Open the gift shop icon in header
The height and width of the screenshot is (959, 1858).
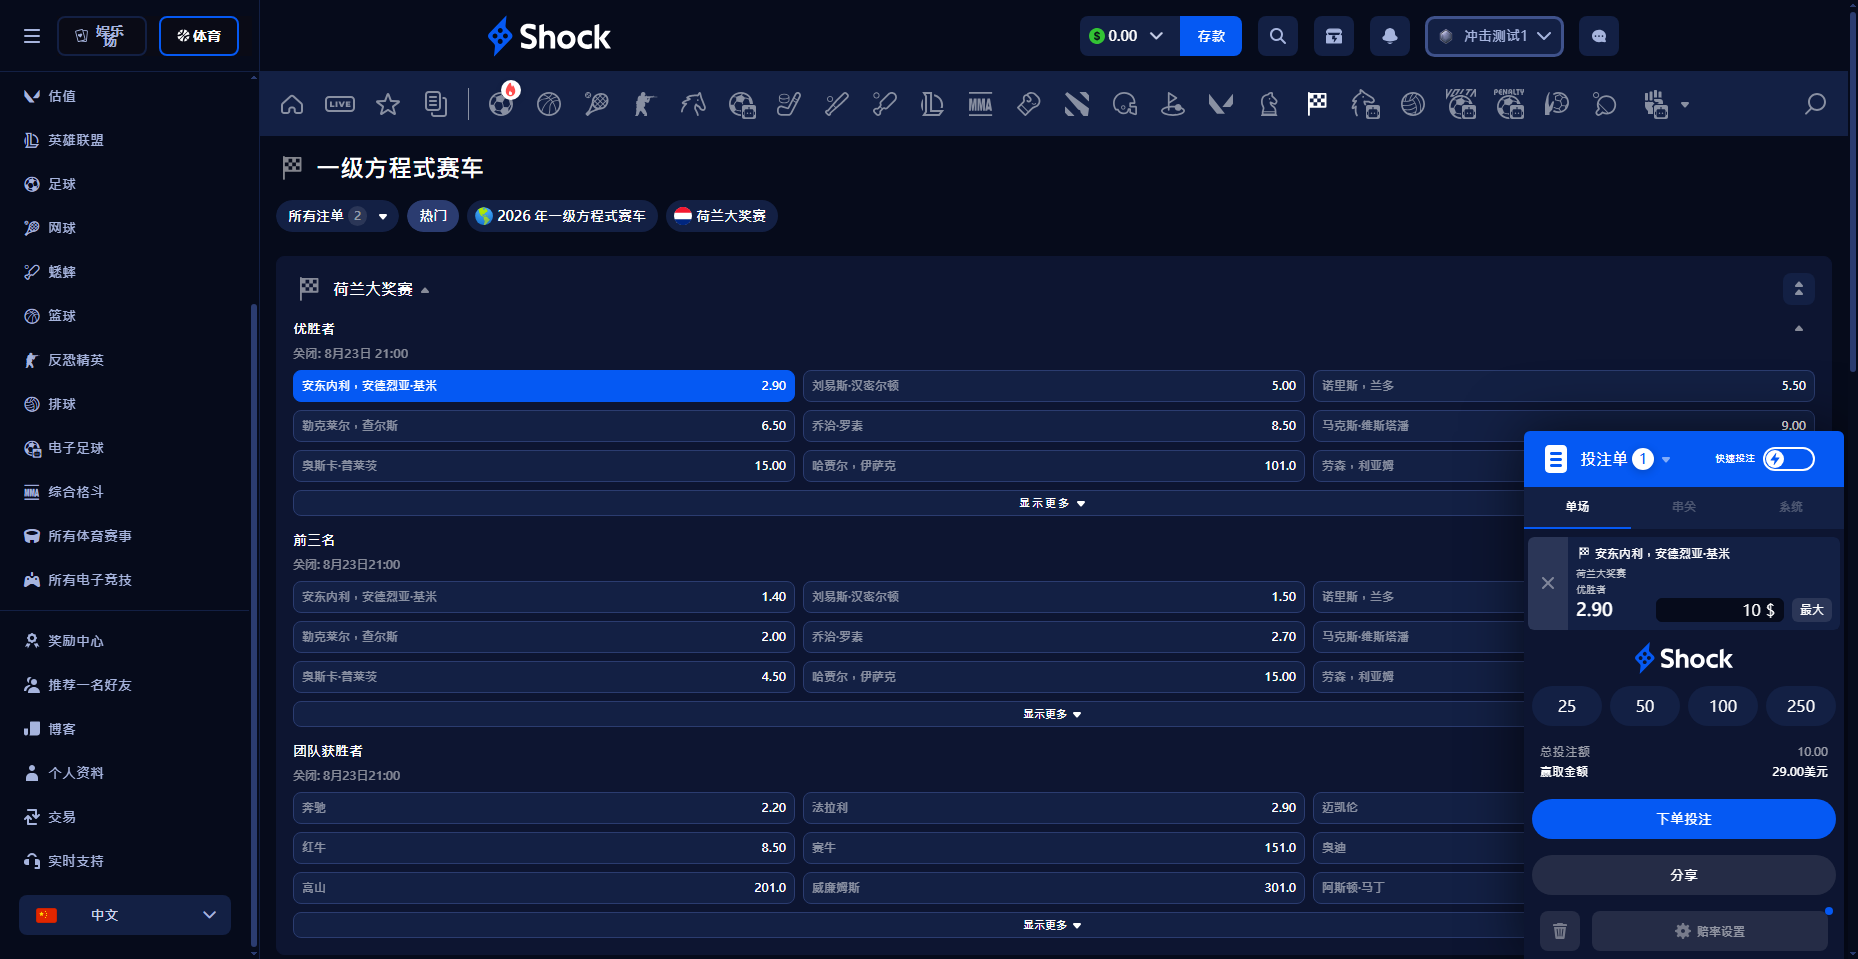1334,36
